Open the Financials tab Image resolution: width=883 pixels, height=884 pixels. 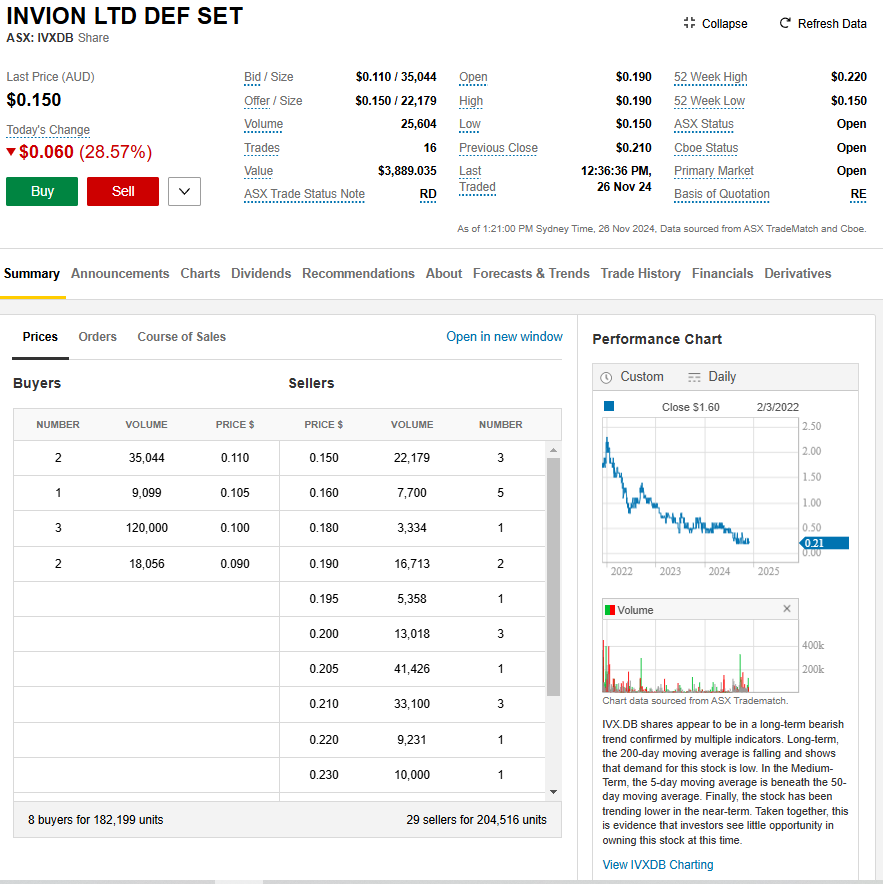(x=722, y=273)
